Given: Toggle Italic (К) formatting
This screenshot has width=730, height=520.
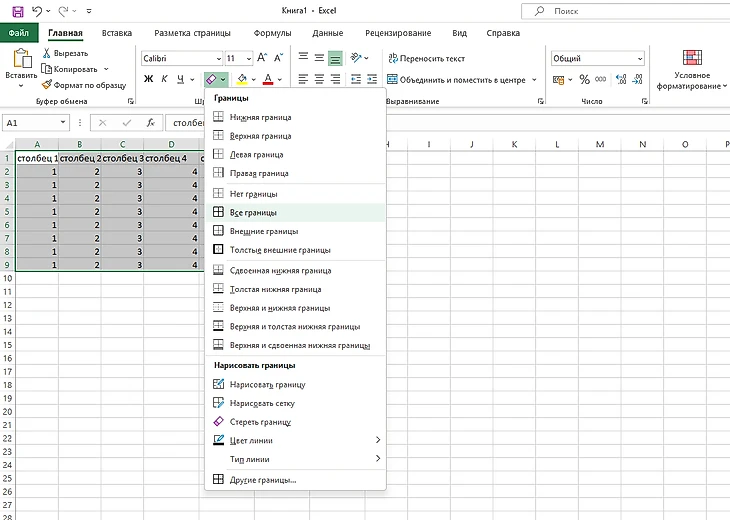Looking at the screenshot, I should (x=165, y=79).
